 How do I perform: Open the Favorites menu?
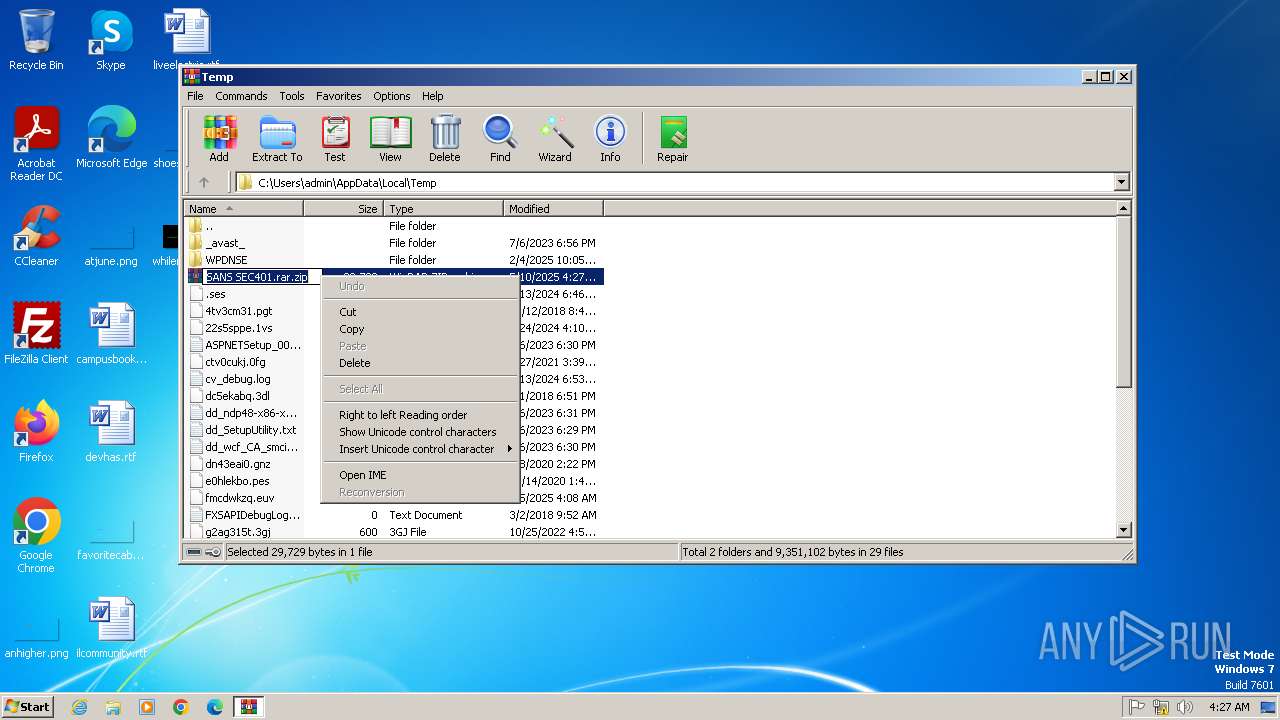point(339,96)
